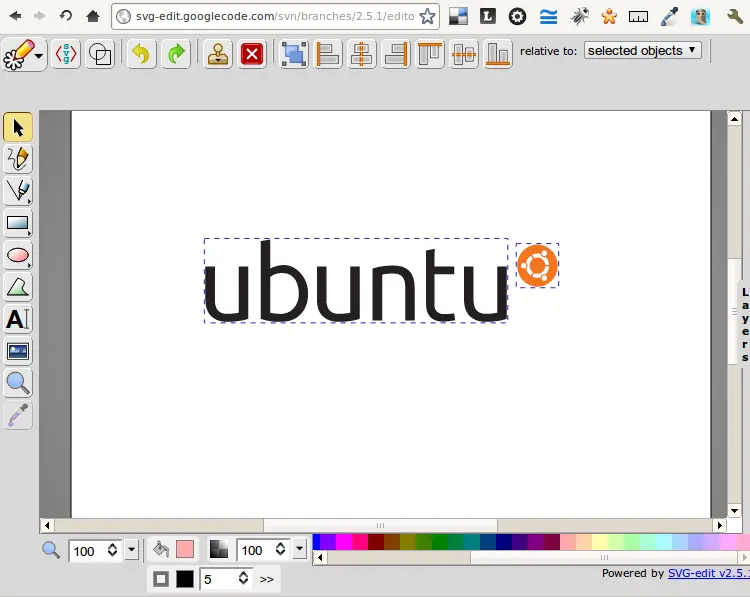The height and width of the screenshot is (597, 750).
Task: Click the opacity field showing 100
Action: pyautogui.click(x=254, y=551)
